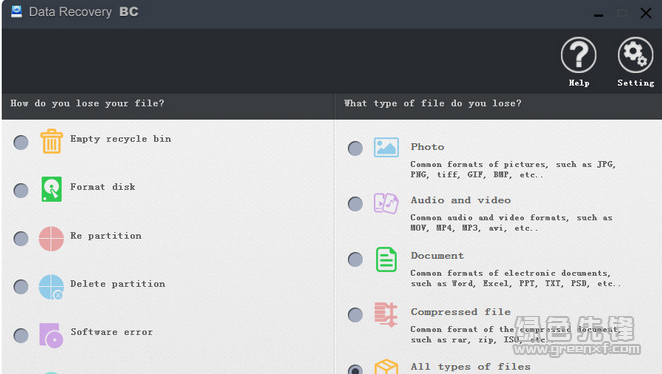Click the 'Document' heading text
662x374 pixels.
click(437, 256)
